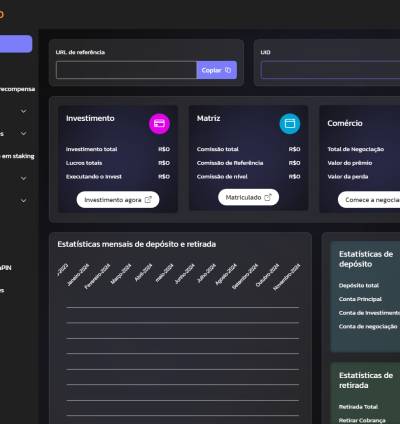Viewport: 400px width, 424px height.
Task: Select the Executando o Invest label
Action: click(x=94, y=177)
